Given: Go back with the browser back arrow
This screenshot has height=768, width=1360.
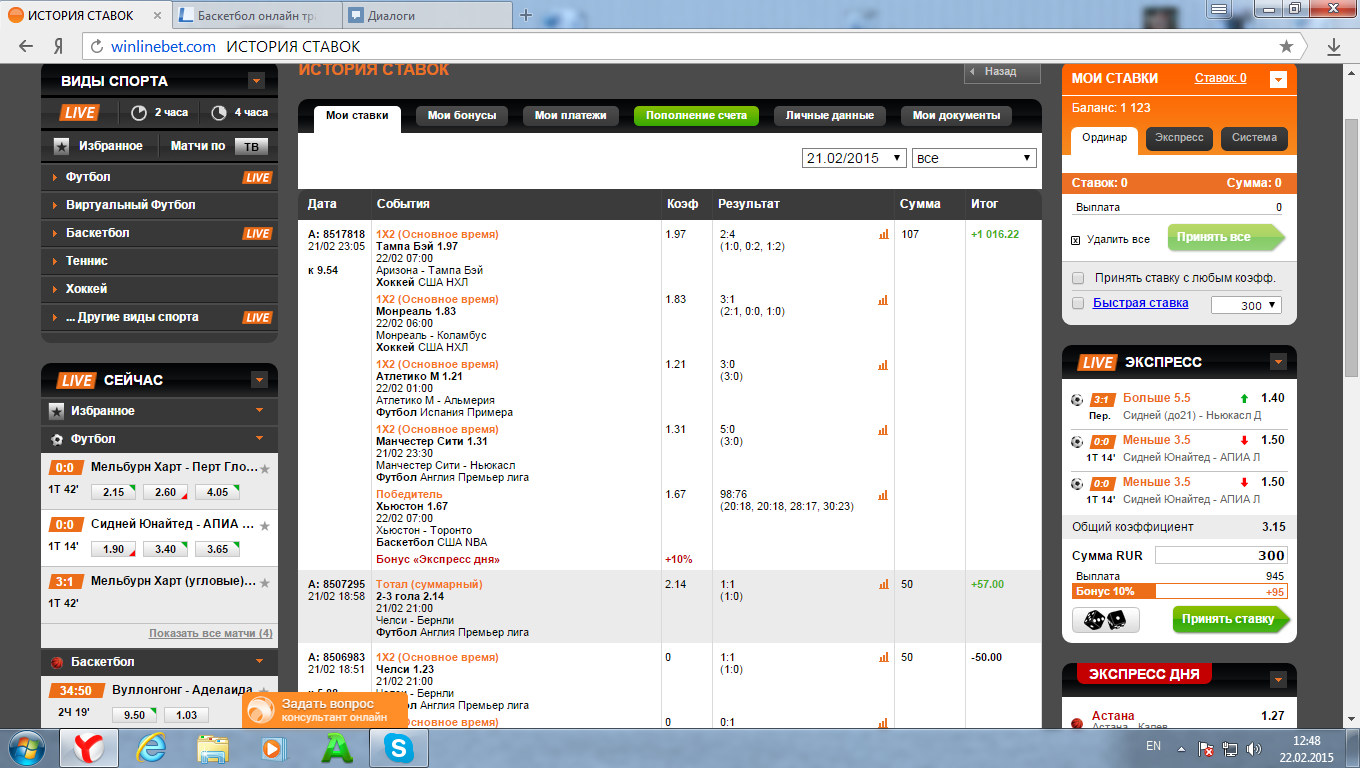Looking at the screenshot, I should point(26,46).
